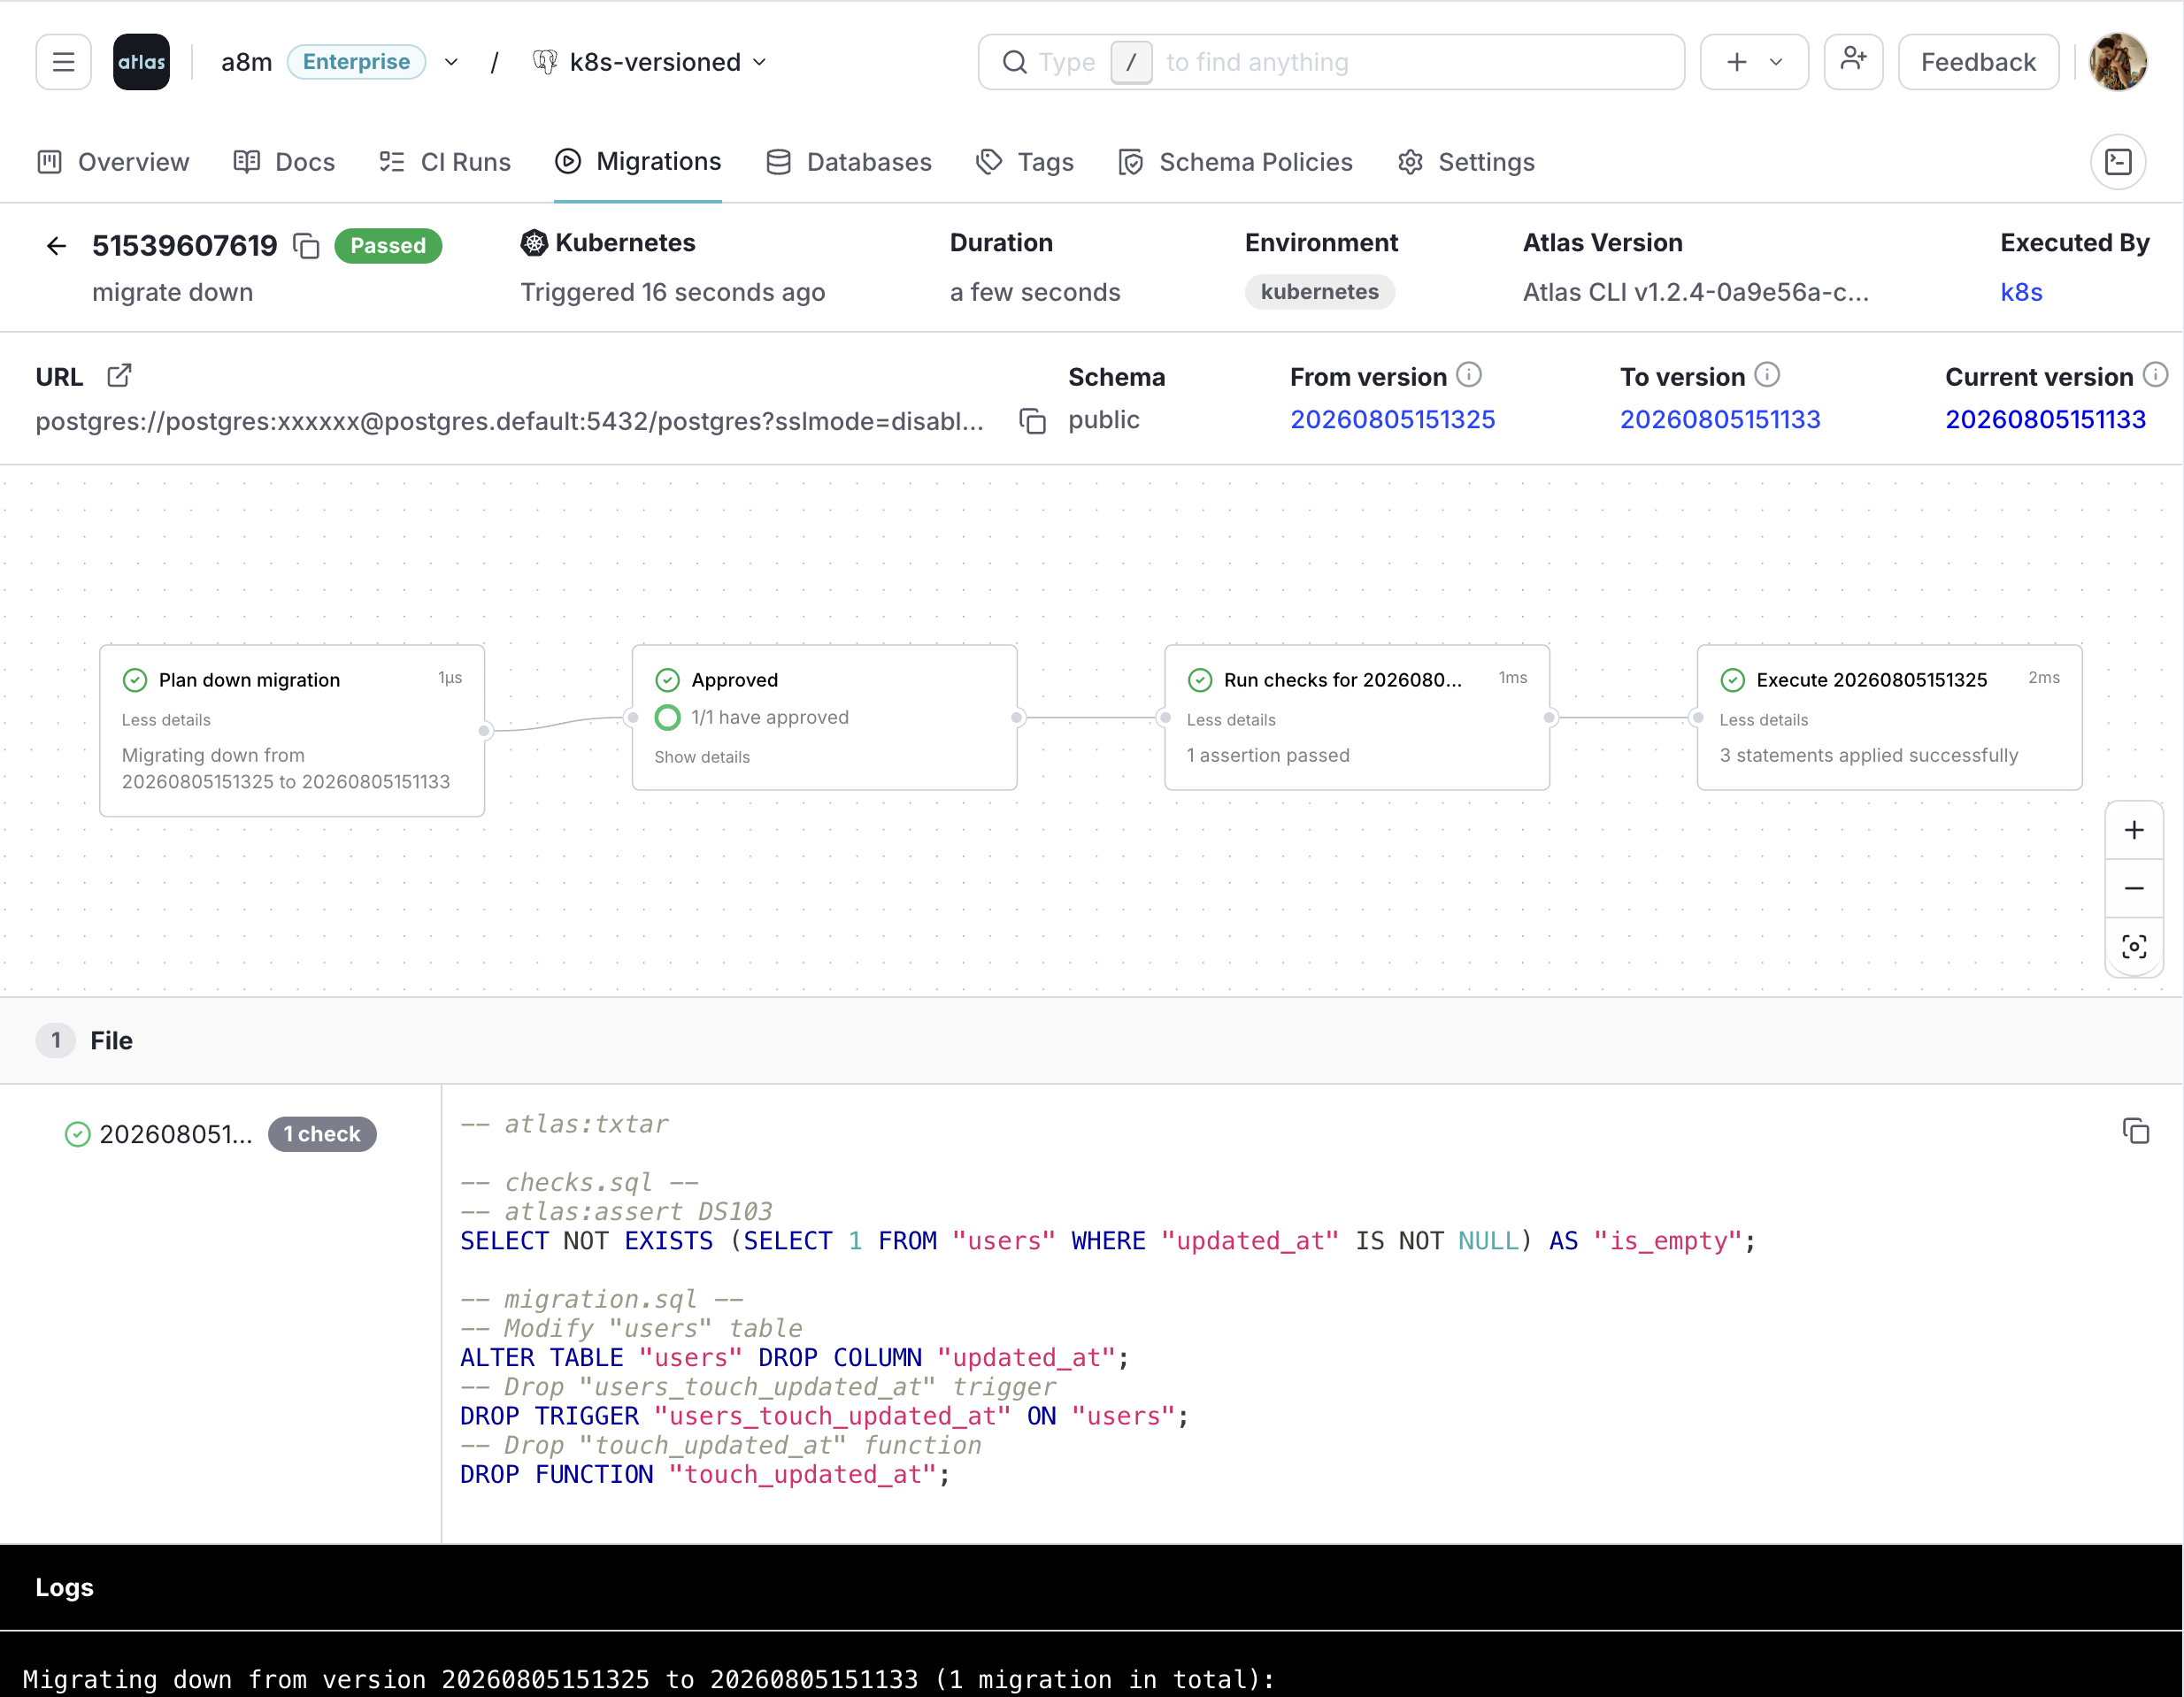
Task: Open the Feedback button
Action: [1977, 62]
